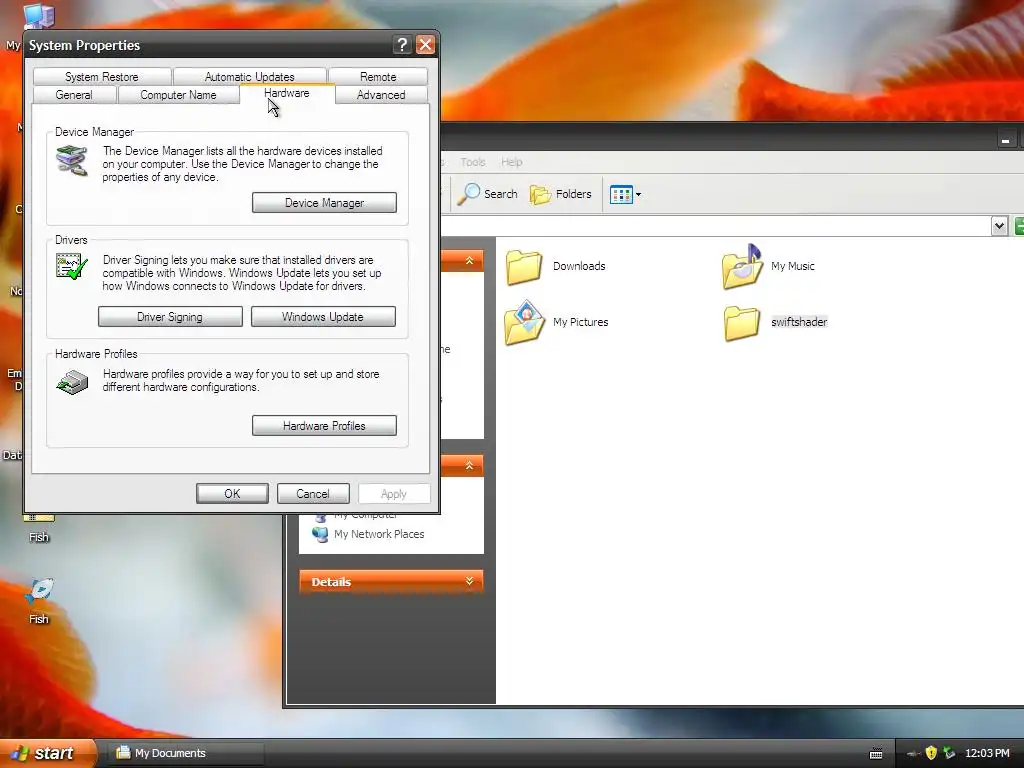
Task: Select the swiftshader folder icon
Action: (742, 323)
